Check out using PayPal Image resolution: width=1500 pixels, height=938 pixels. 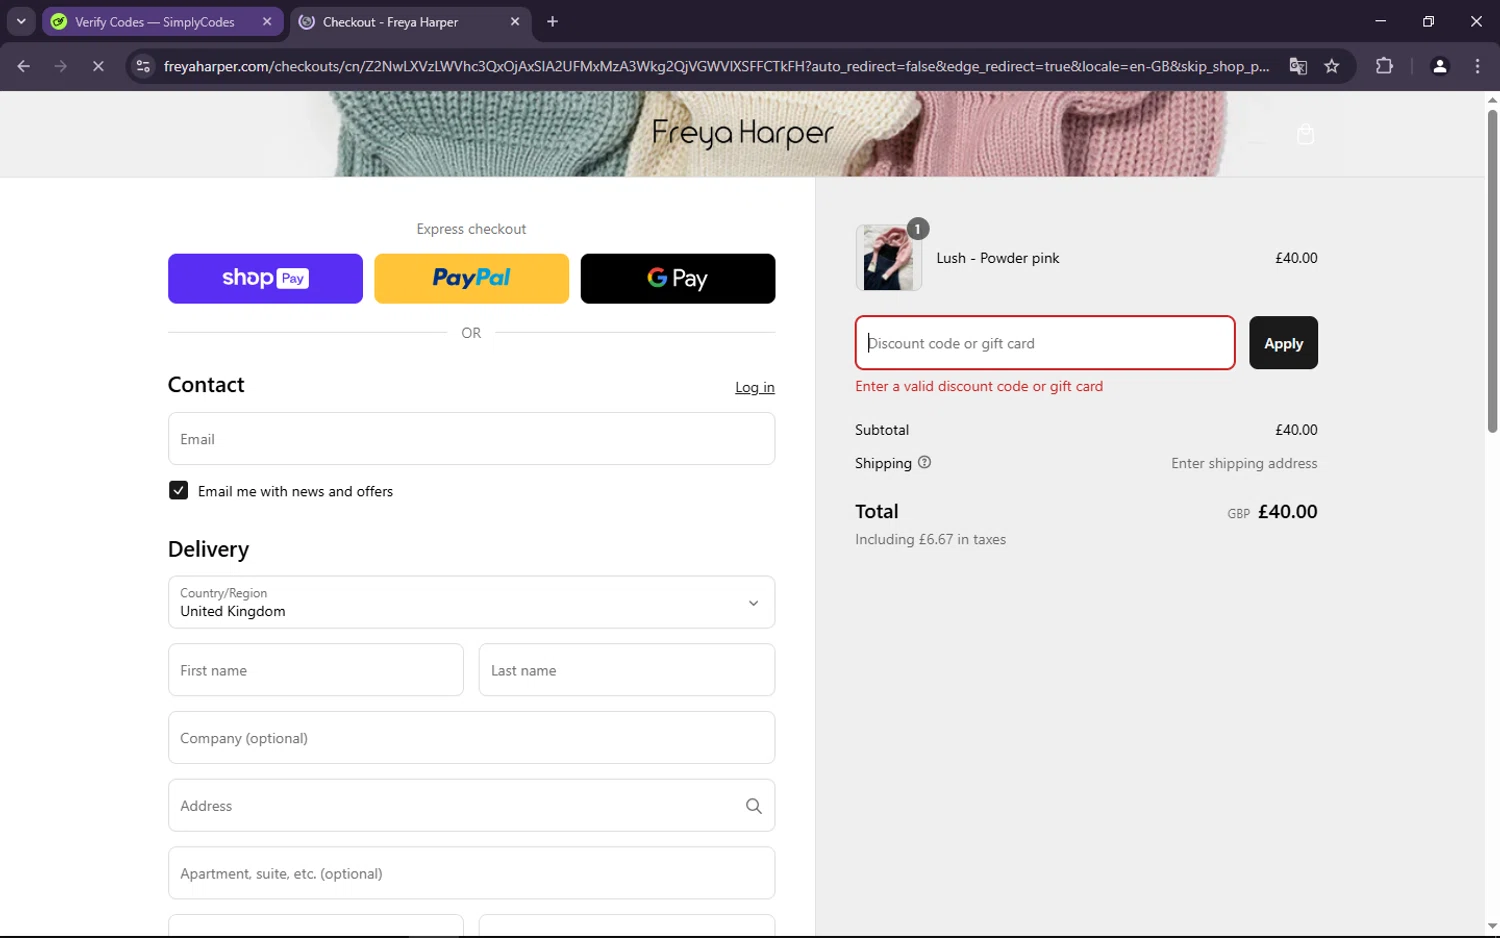point(471,278)
